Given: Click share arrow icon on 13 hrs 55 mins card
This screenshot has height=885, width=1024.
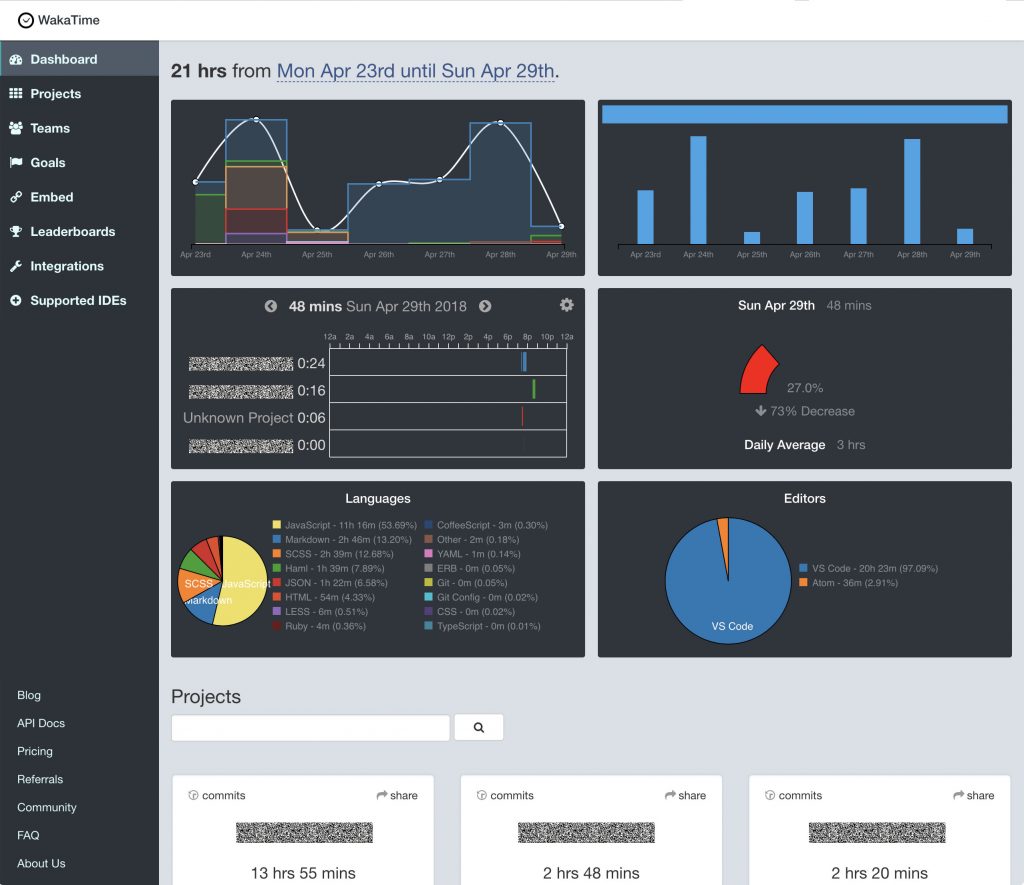Looking at the screenshot, I should click(381, 795).
